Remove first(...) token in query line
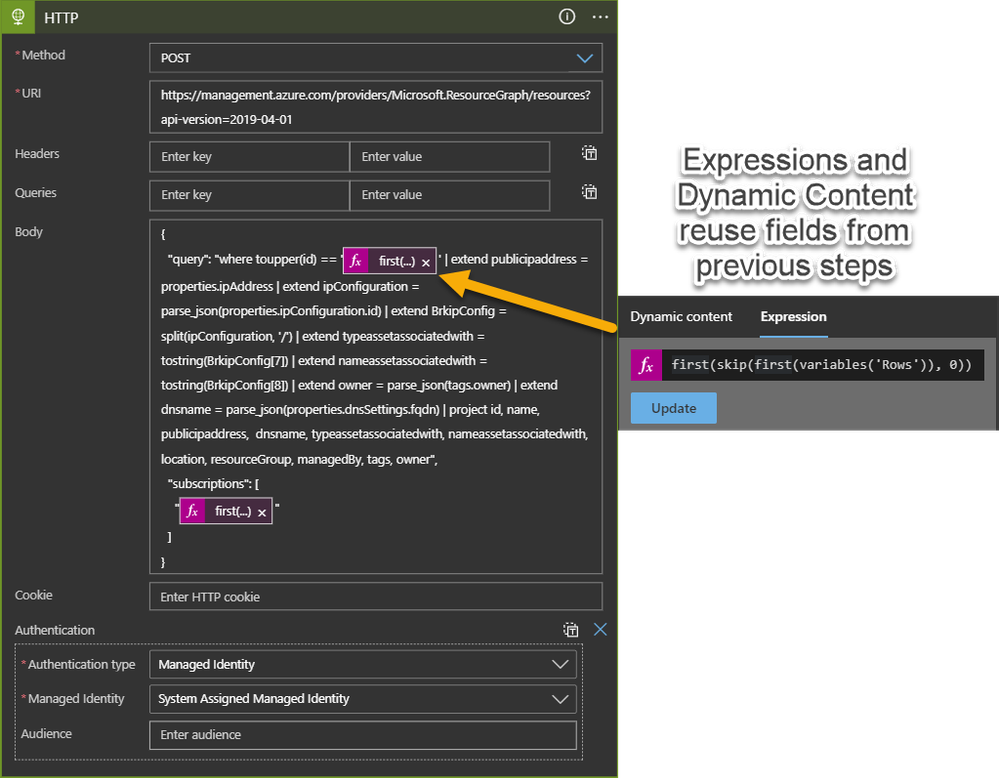The image size is (999, 778). coord(426,262)
